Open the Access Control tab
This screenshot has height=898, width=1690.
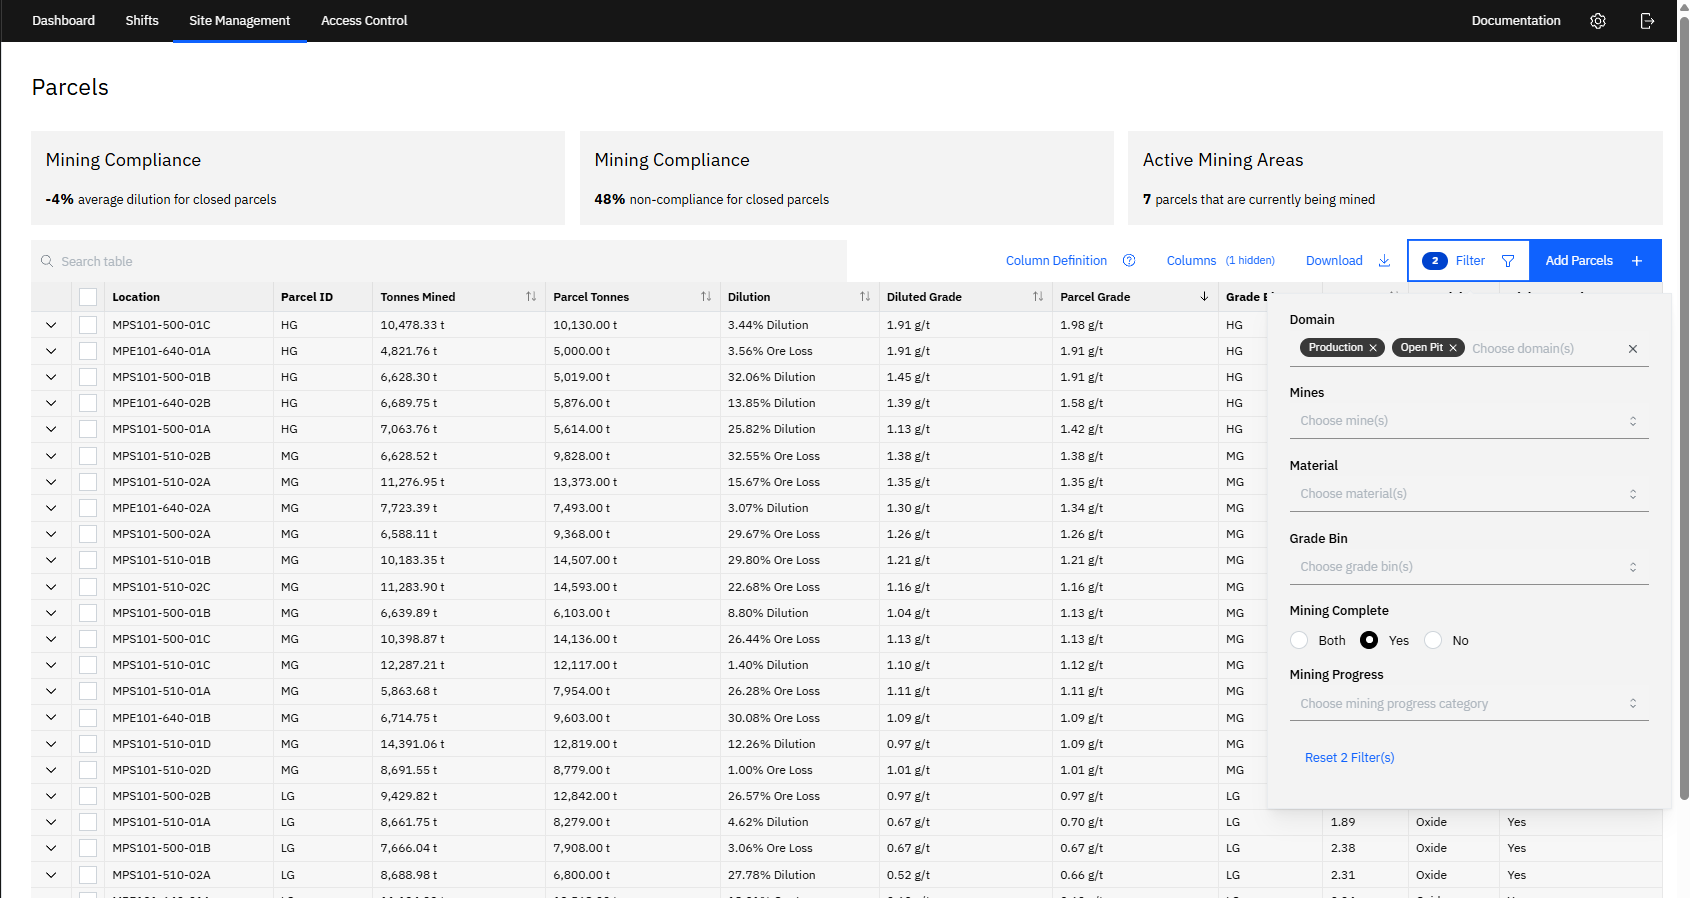click(x=364, y=21)
